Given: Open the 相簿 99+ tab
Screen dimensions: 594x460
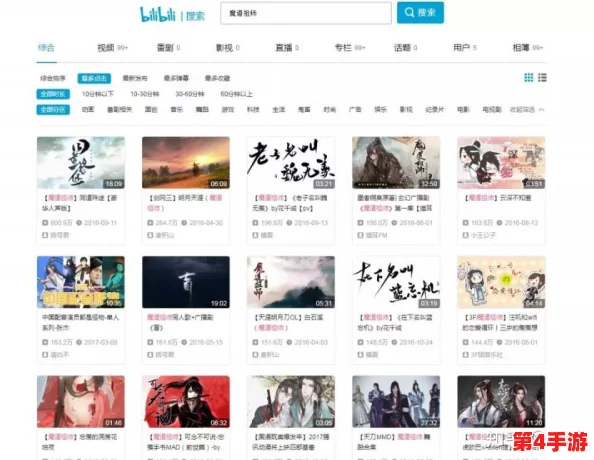Looking at the screenshot, I should pos(528,48).
